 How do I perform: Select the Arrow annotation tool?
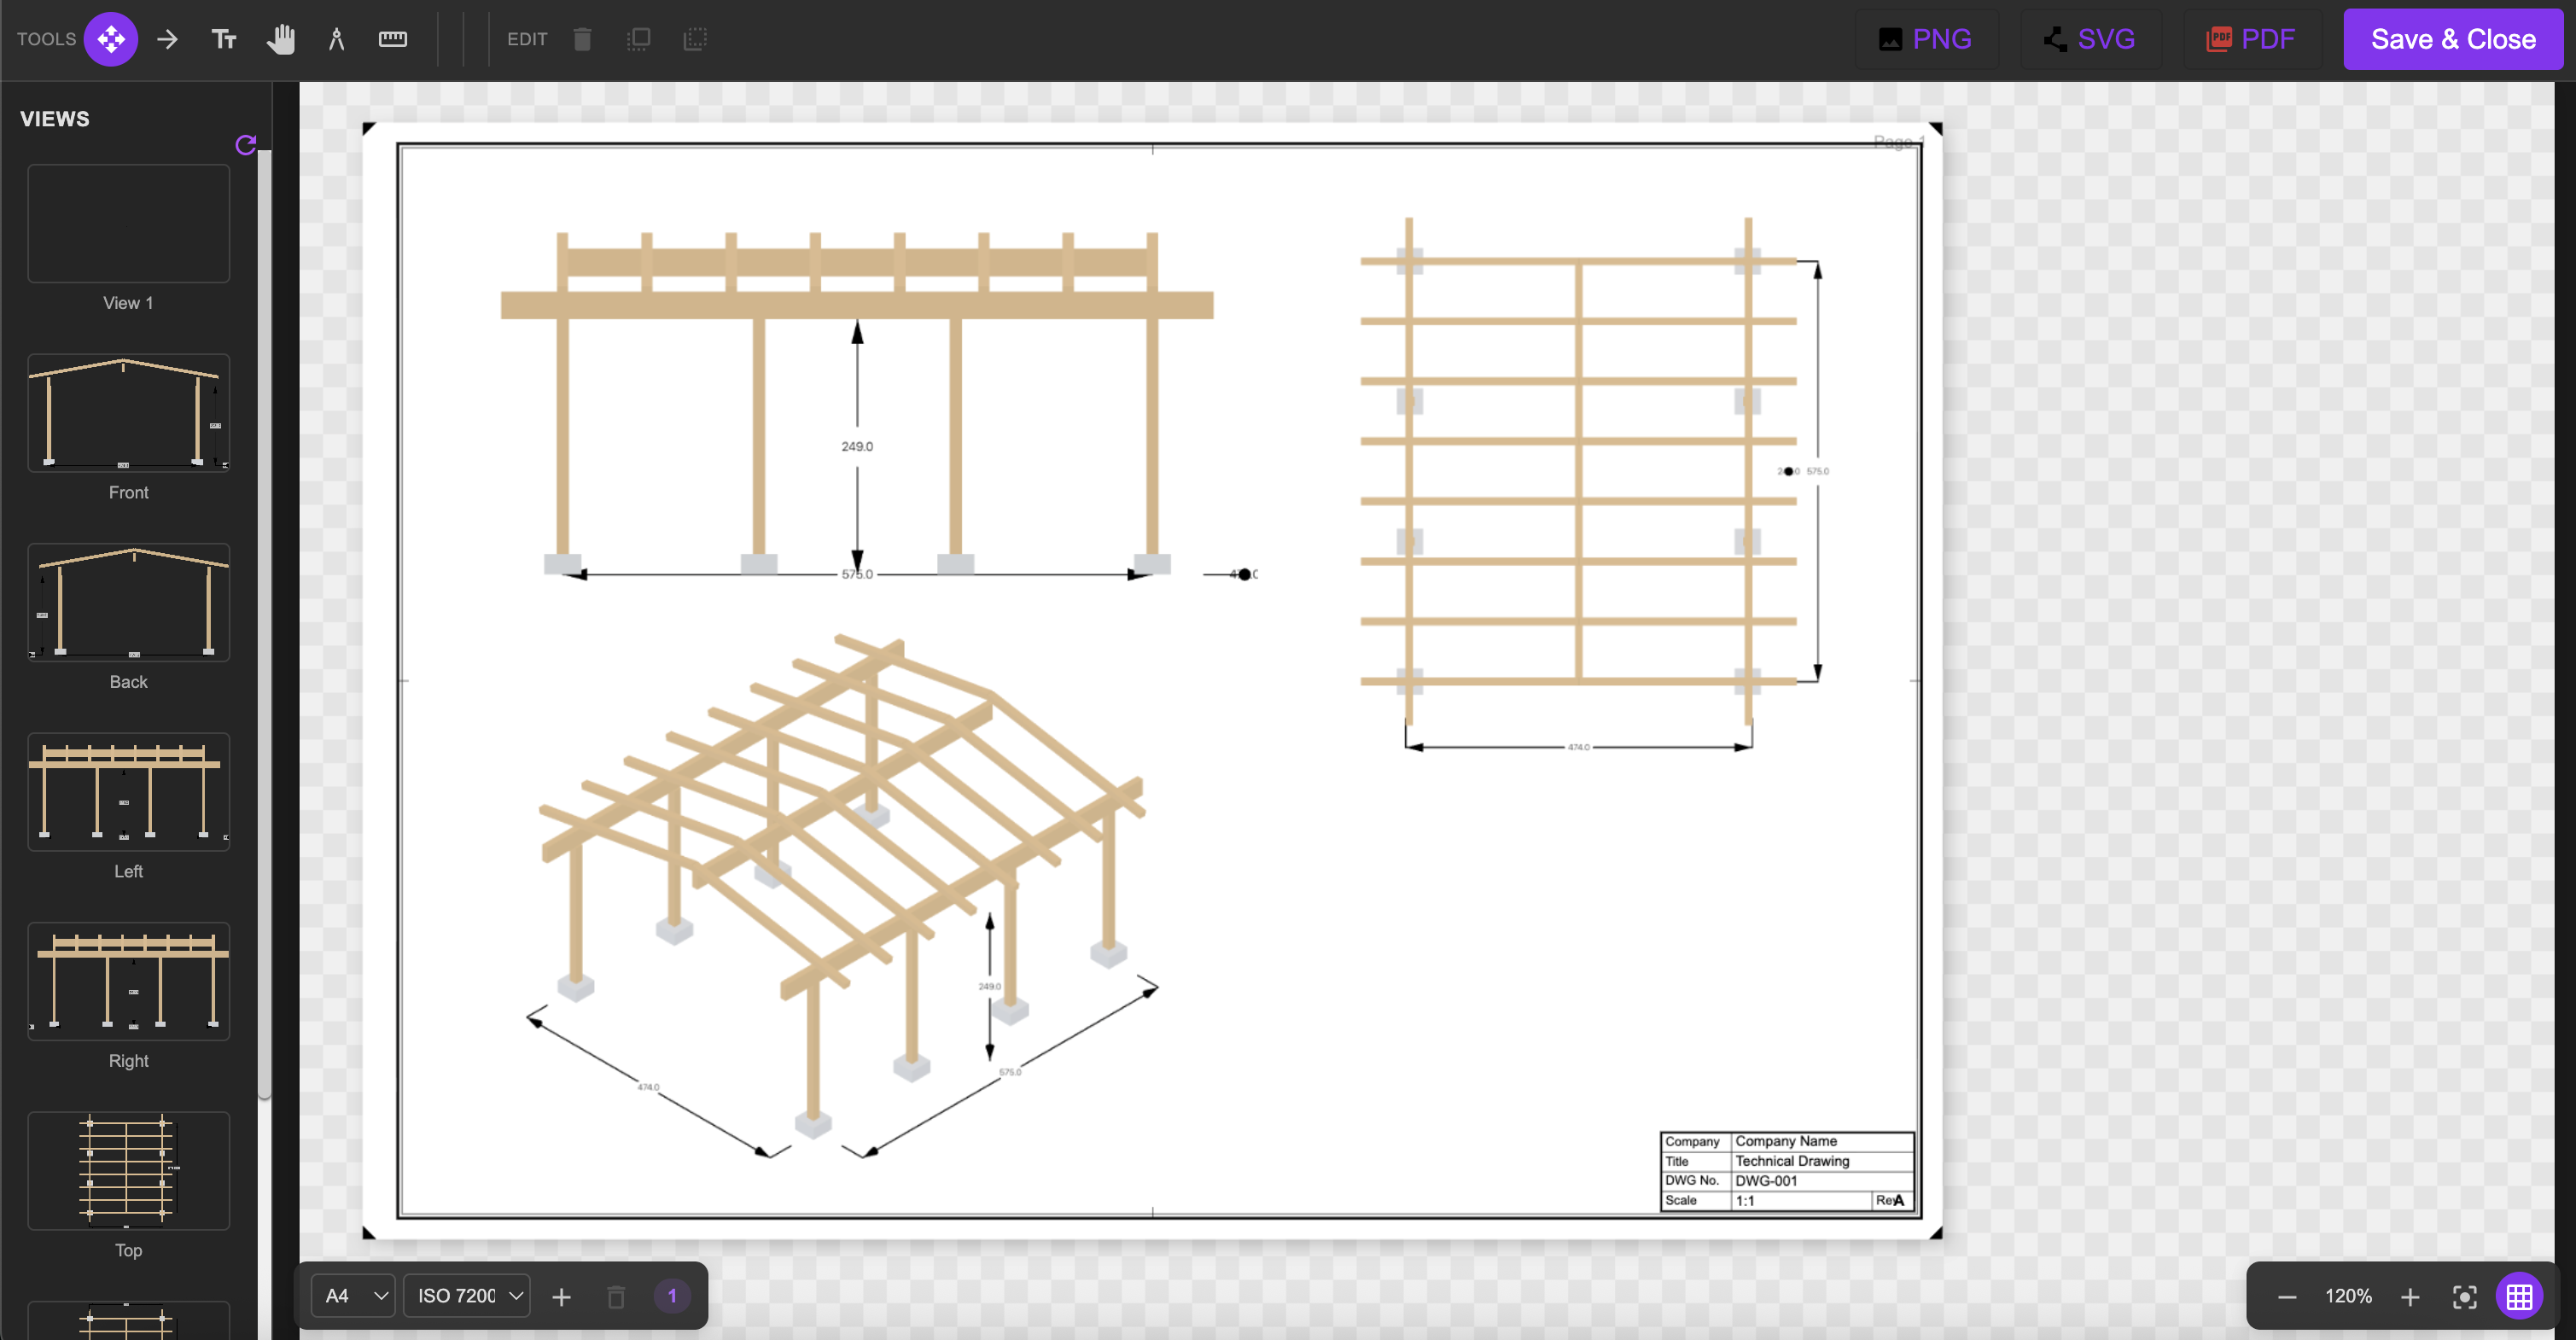pyautogui.click(x=167, y=39)
